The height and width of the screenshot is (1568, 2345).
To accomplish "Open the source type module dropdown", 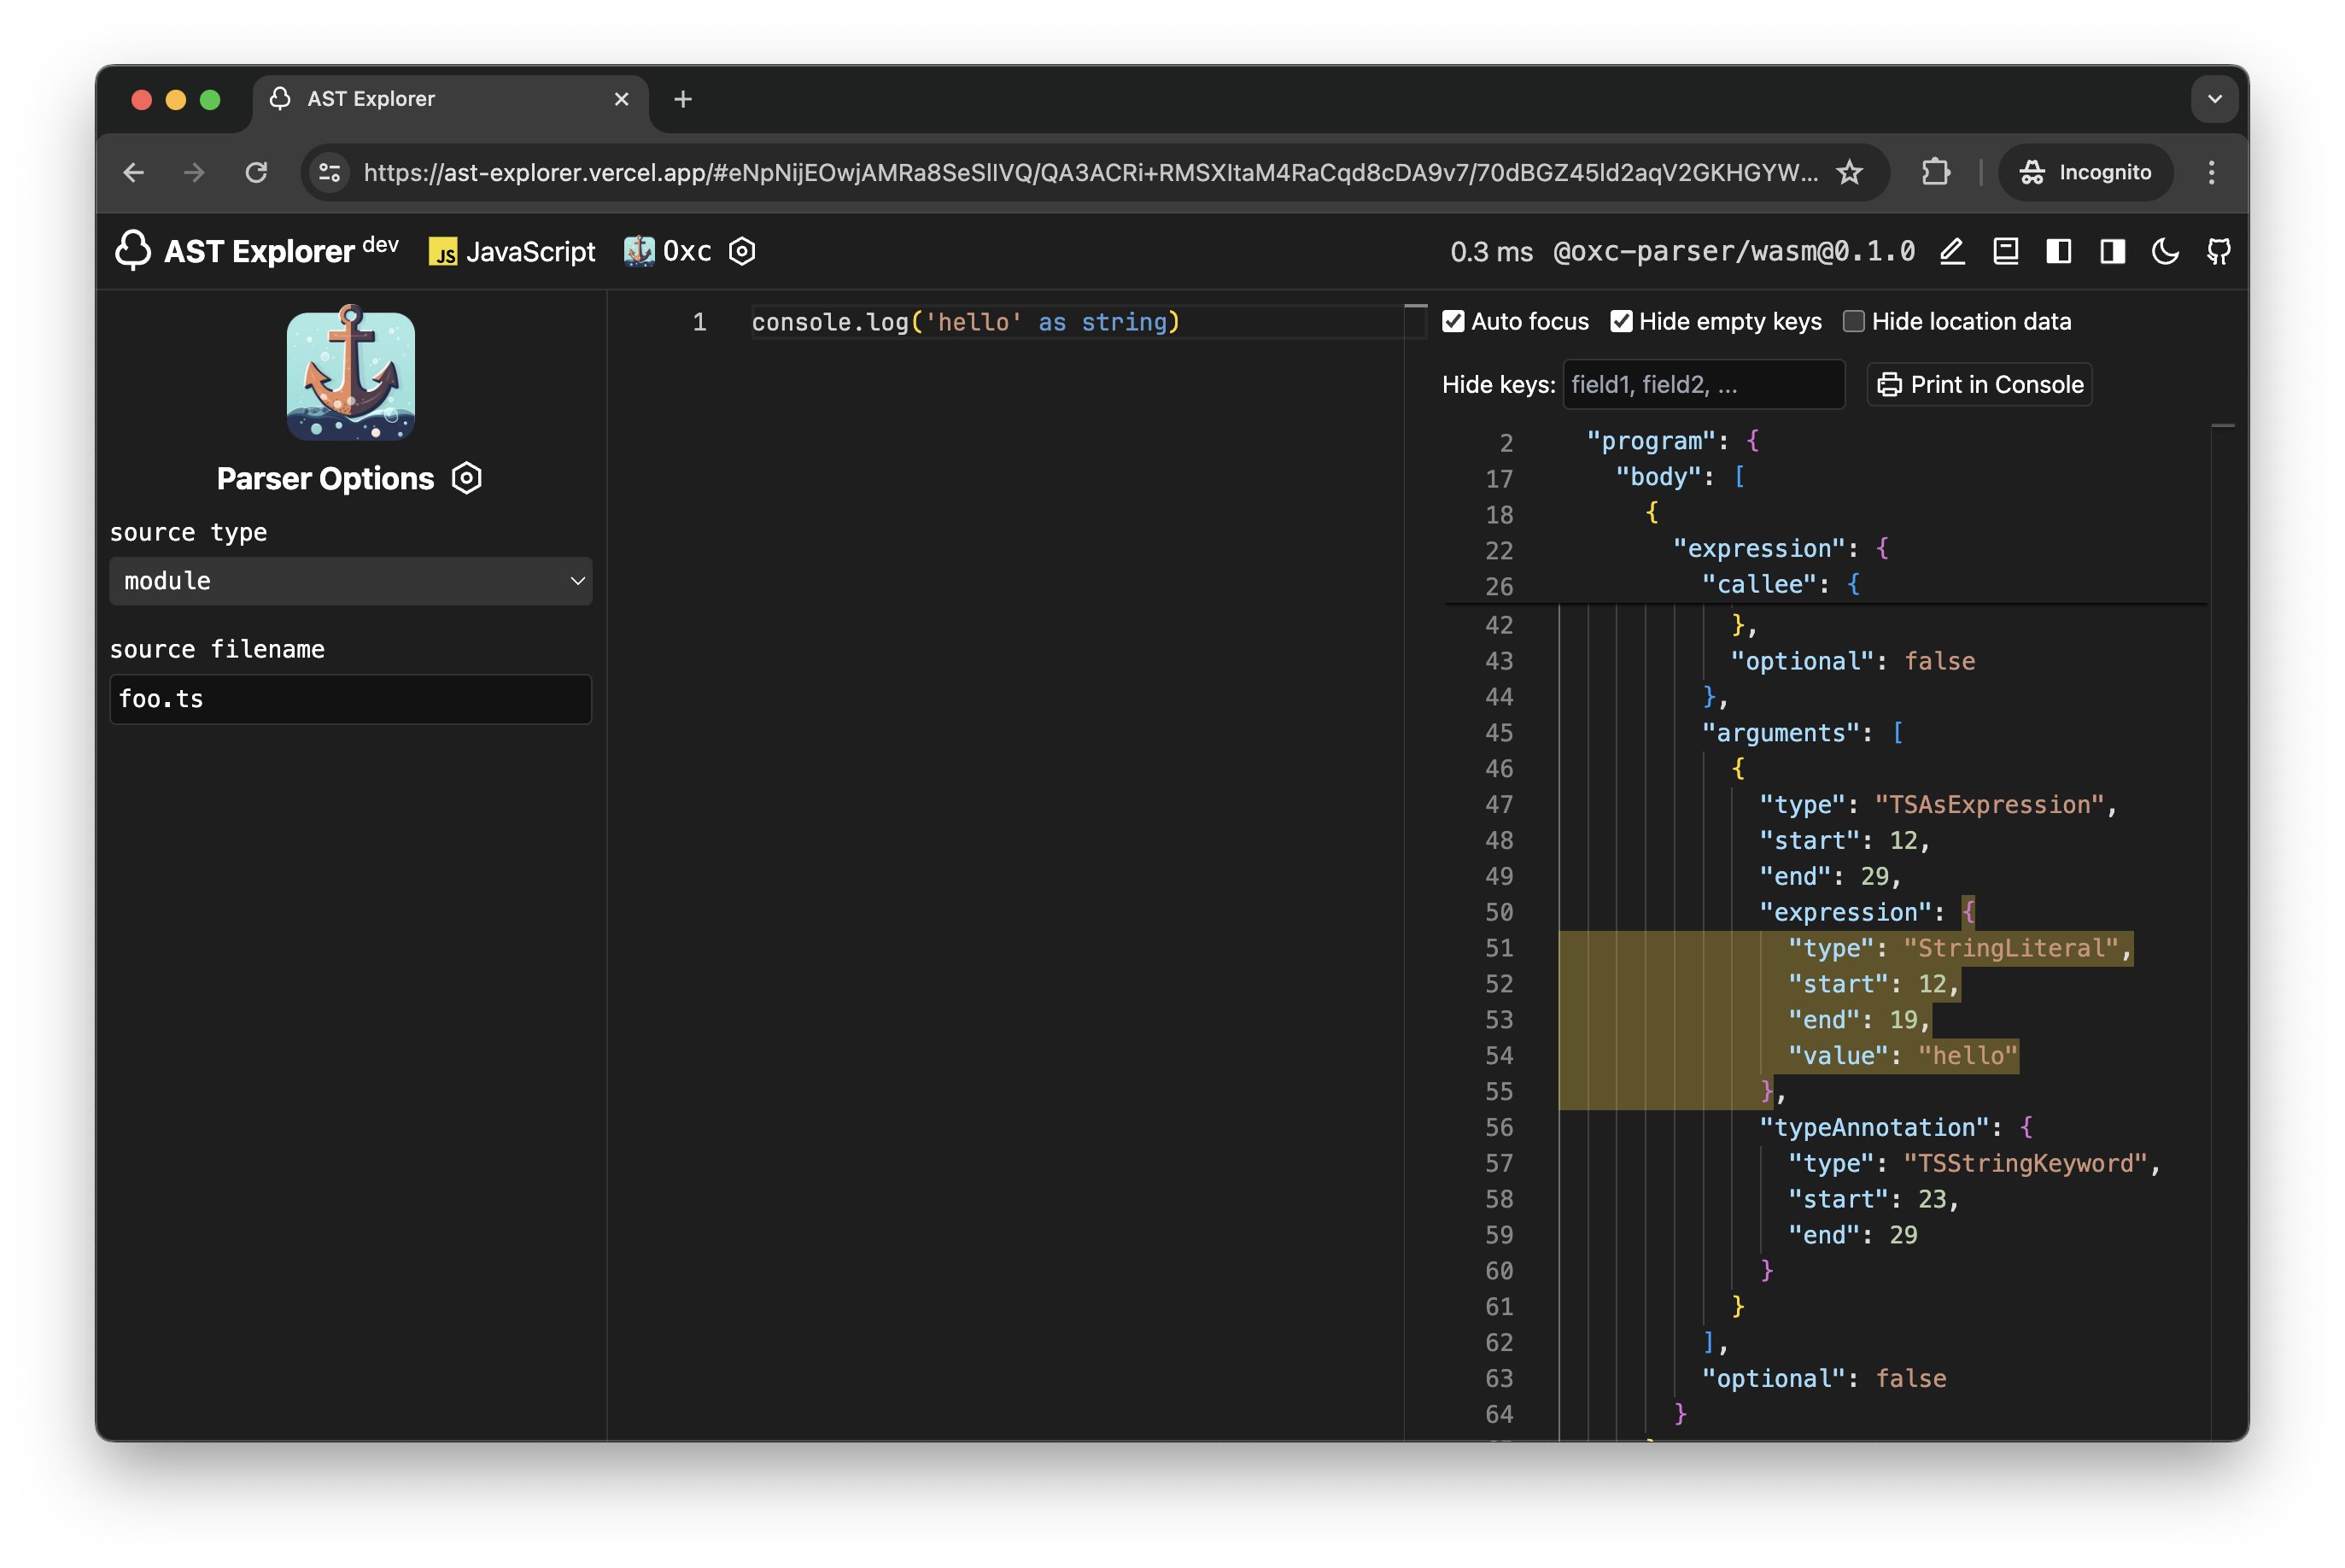I will pos(351,581).
